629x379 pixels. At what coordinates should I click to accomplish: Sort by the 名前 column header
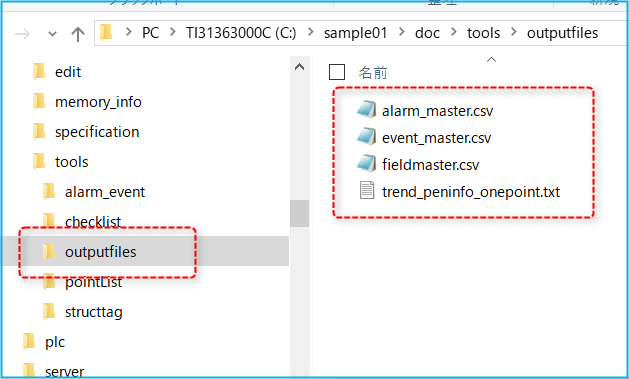tap(373, 73)
